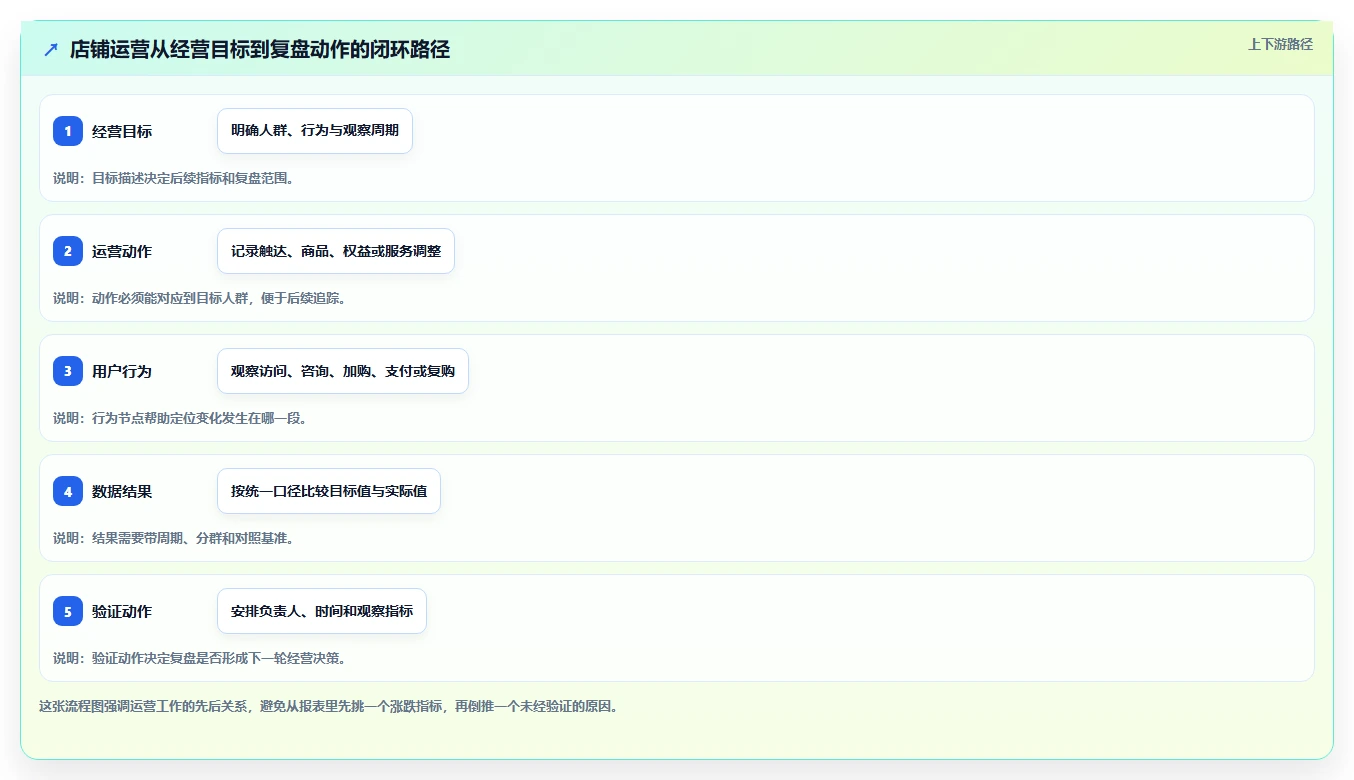Click the 数据结果 step label
The image size is (1354, 780).
122,491
